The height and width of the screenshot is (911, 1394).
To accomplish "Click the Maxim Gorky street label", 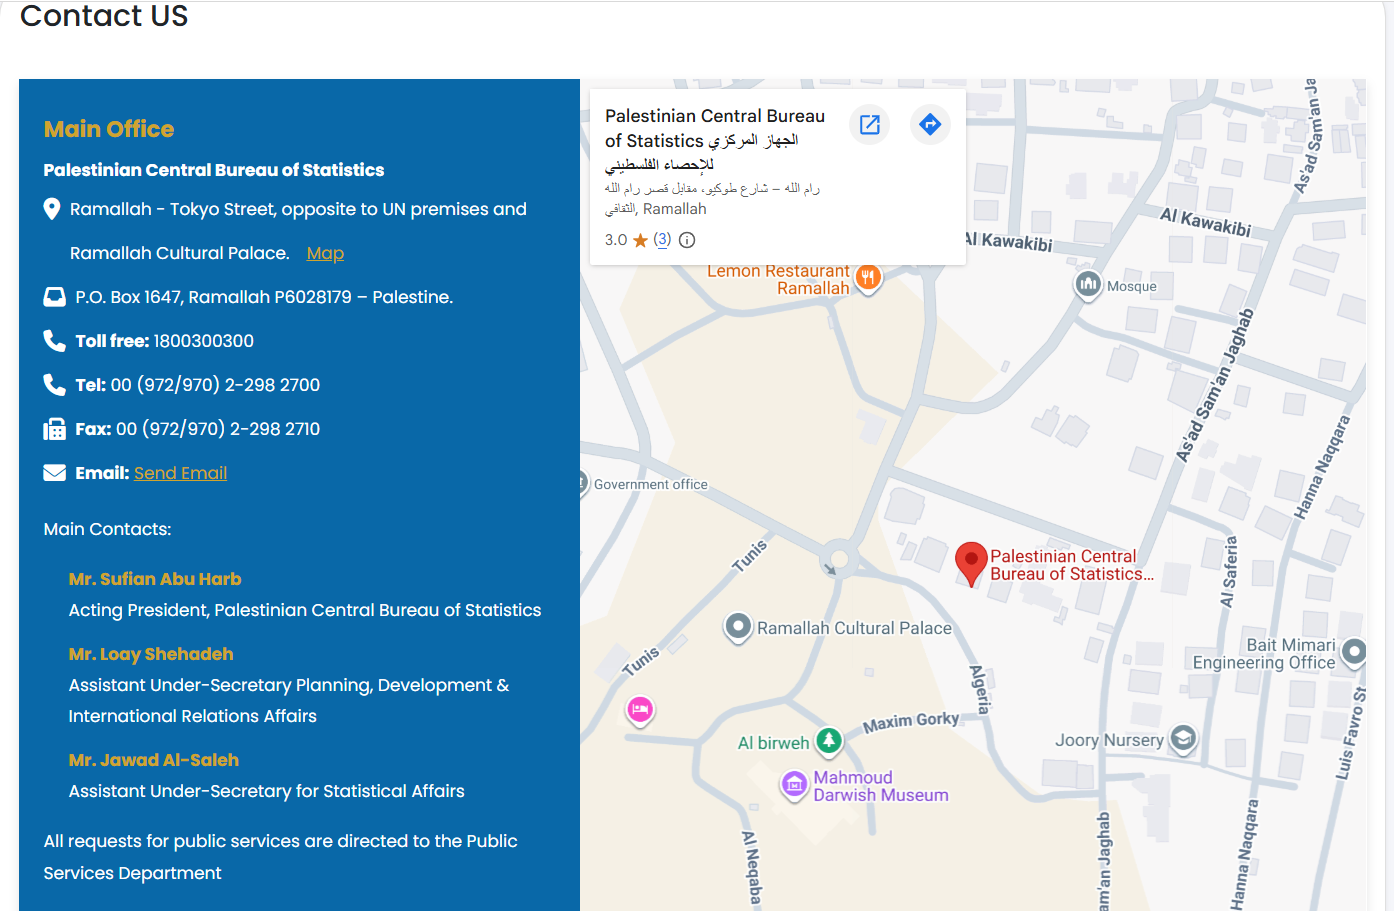I will pyautogui.click(x=911, y=721).
